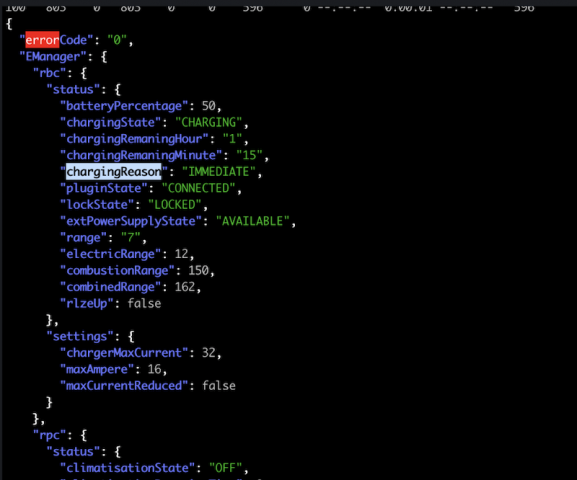This screenshot has width=577, height=480.
Task: Click the batteryPercentage value 50
Action: (x=209, y=106)
